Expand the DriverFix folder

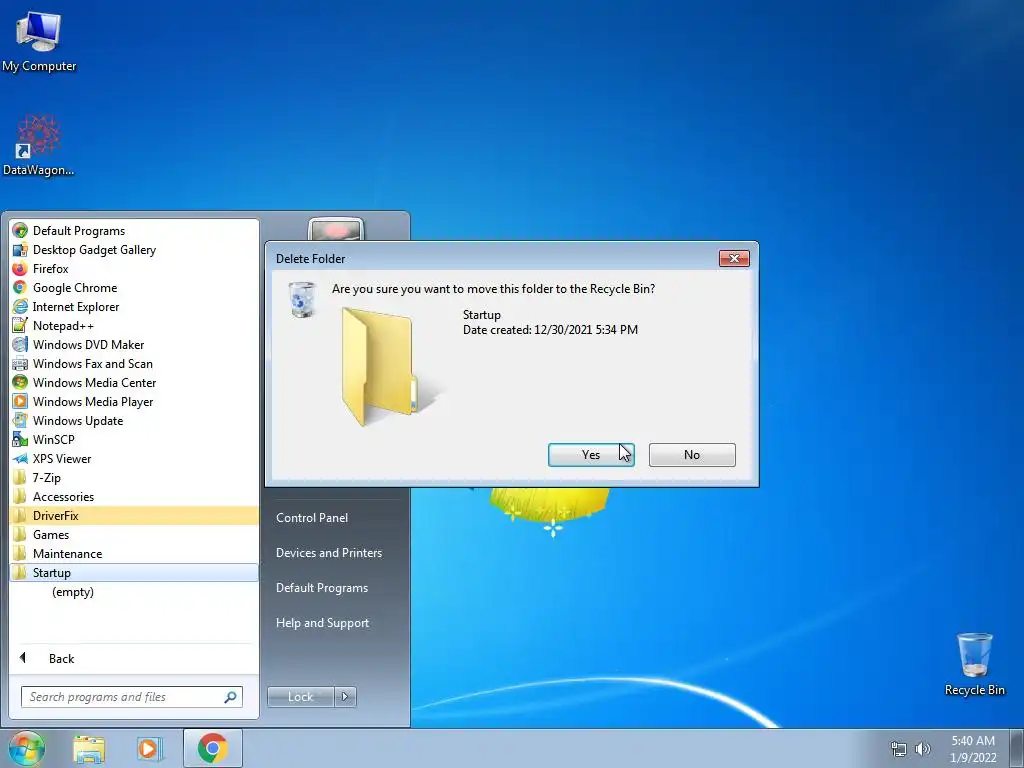click(134, 515)
